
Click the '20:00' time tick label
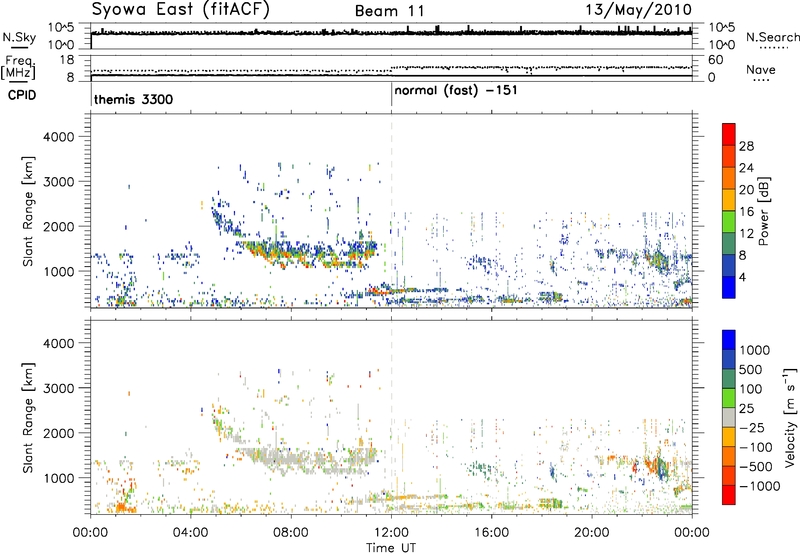point(592,533)
